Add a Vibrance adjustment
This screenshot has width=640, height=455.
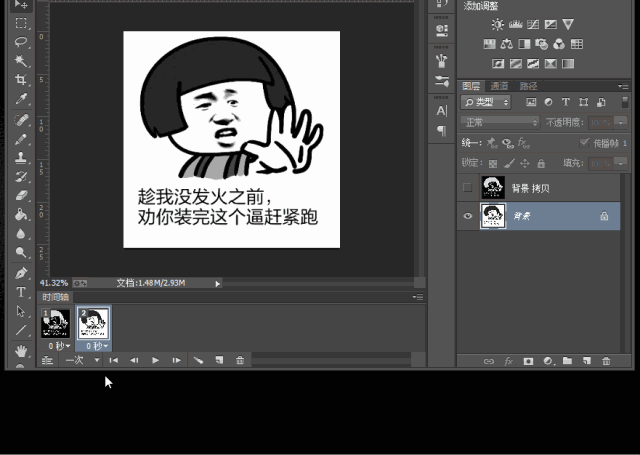click(x=568, y=24)
